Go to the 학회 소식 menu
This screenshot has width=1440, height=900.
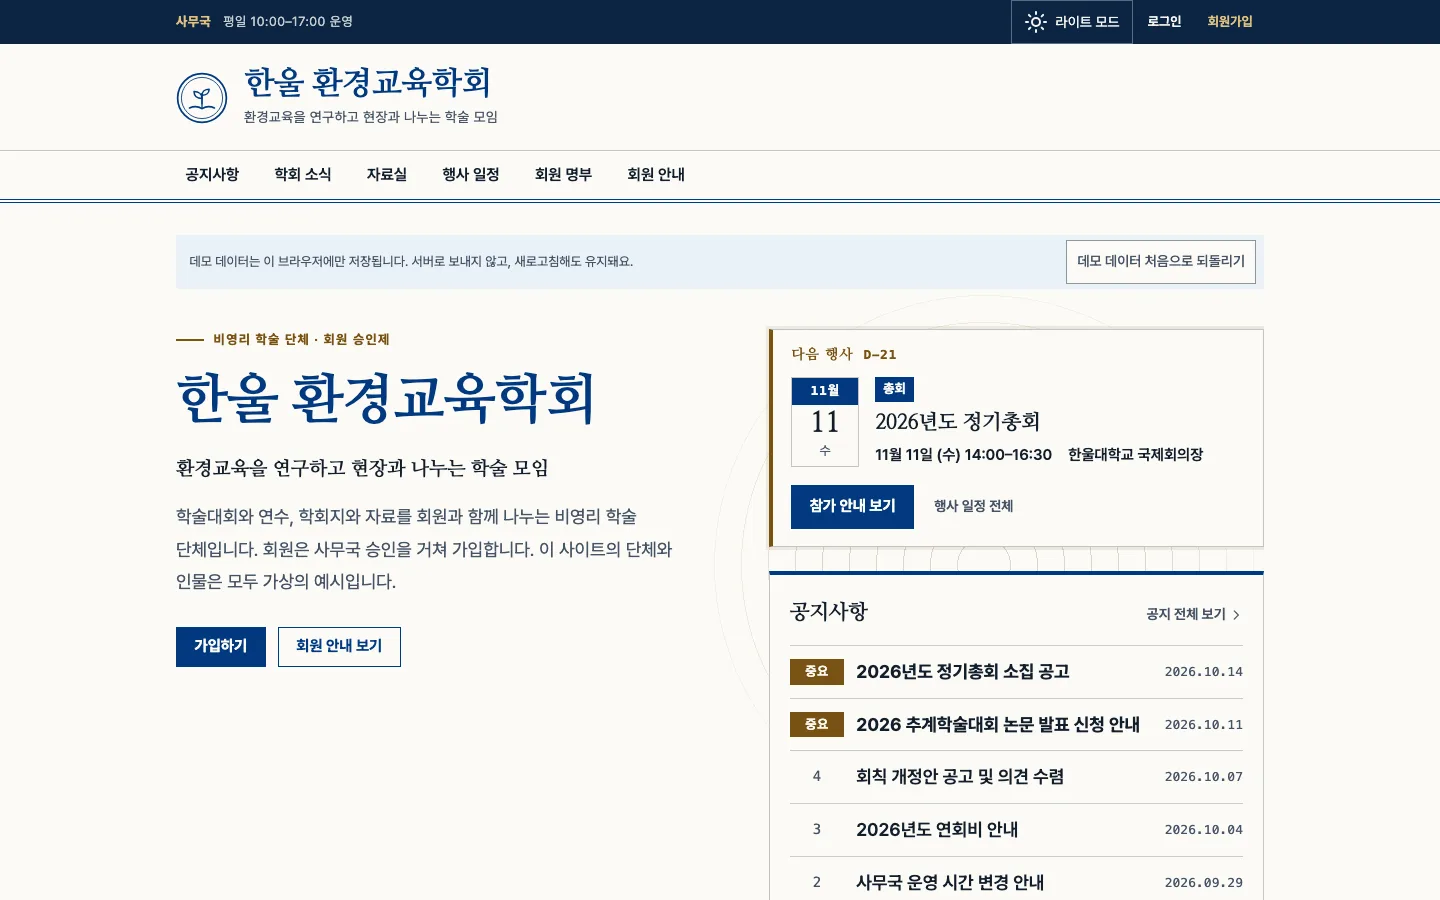(x=303, y=175)
